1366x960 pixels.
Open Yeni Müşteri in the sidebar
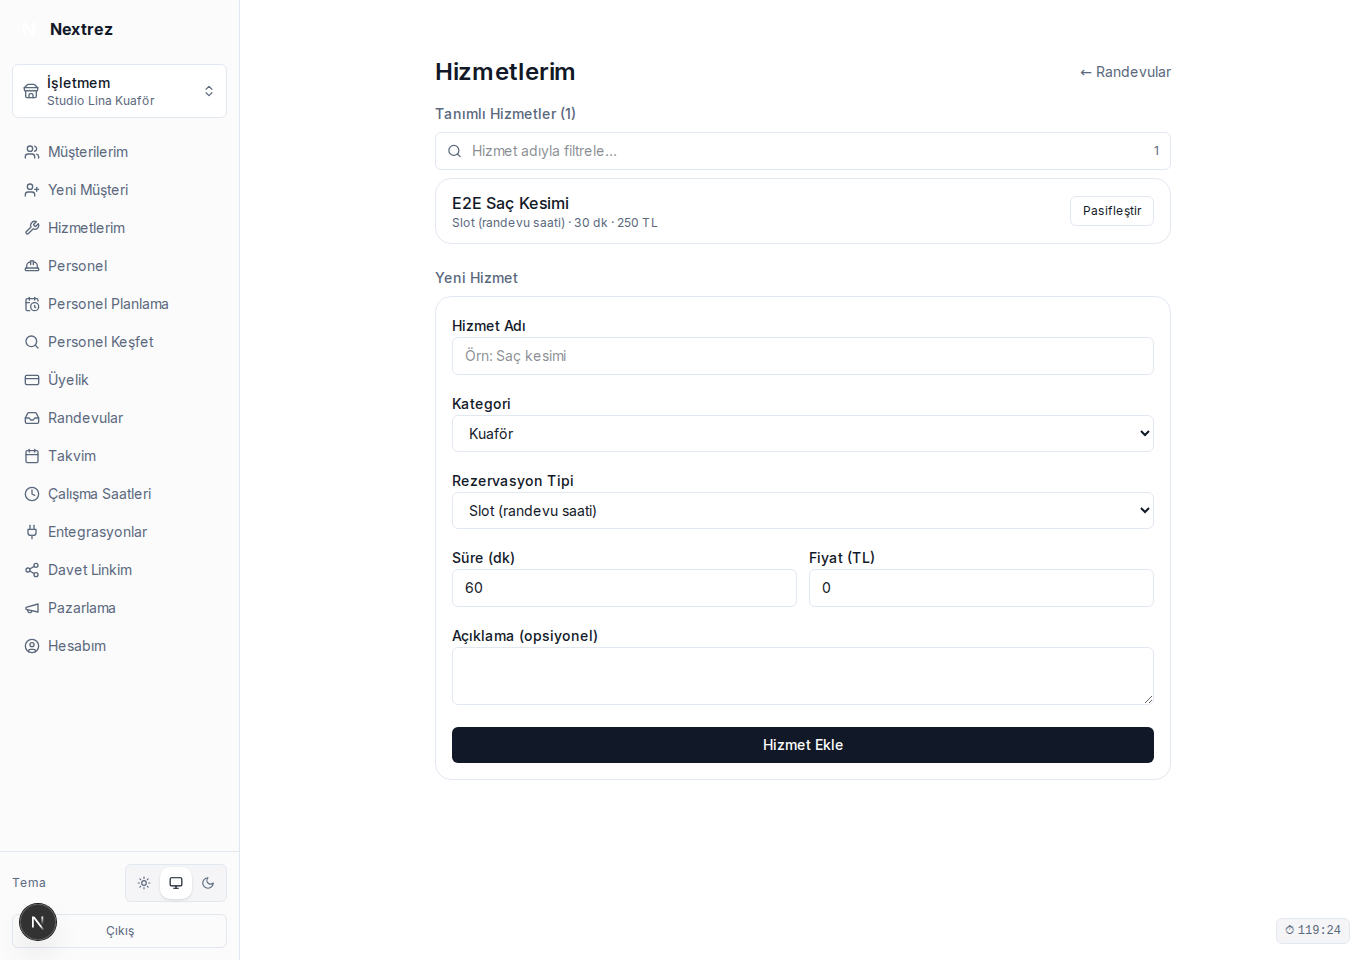pyautogui.click(x=120, y=190)
